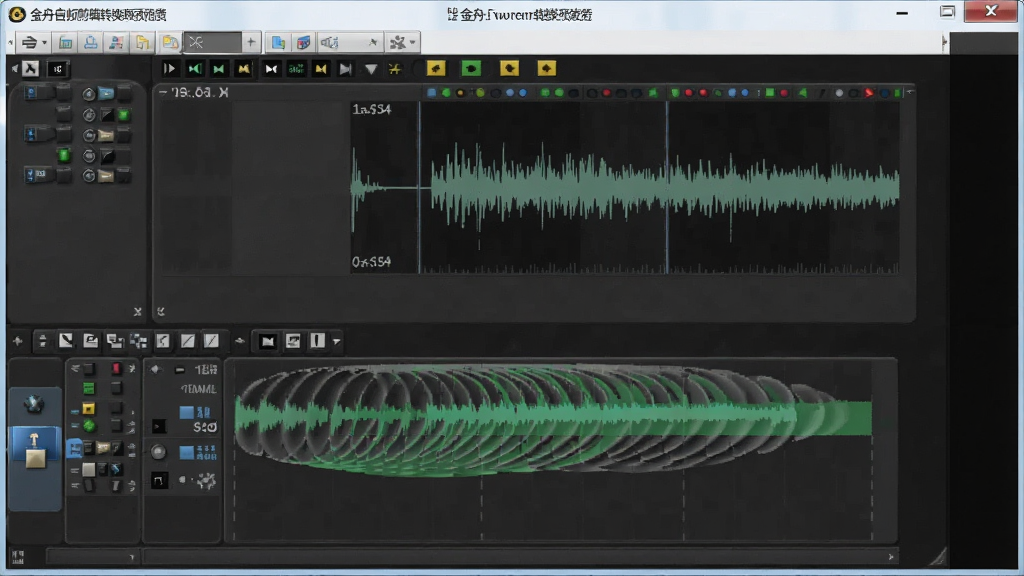Select the scissors cut tool in the top toolbar
Viewport: 1024px width, 576px height.
coord(196,42)
